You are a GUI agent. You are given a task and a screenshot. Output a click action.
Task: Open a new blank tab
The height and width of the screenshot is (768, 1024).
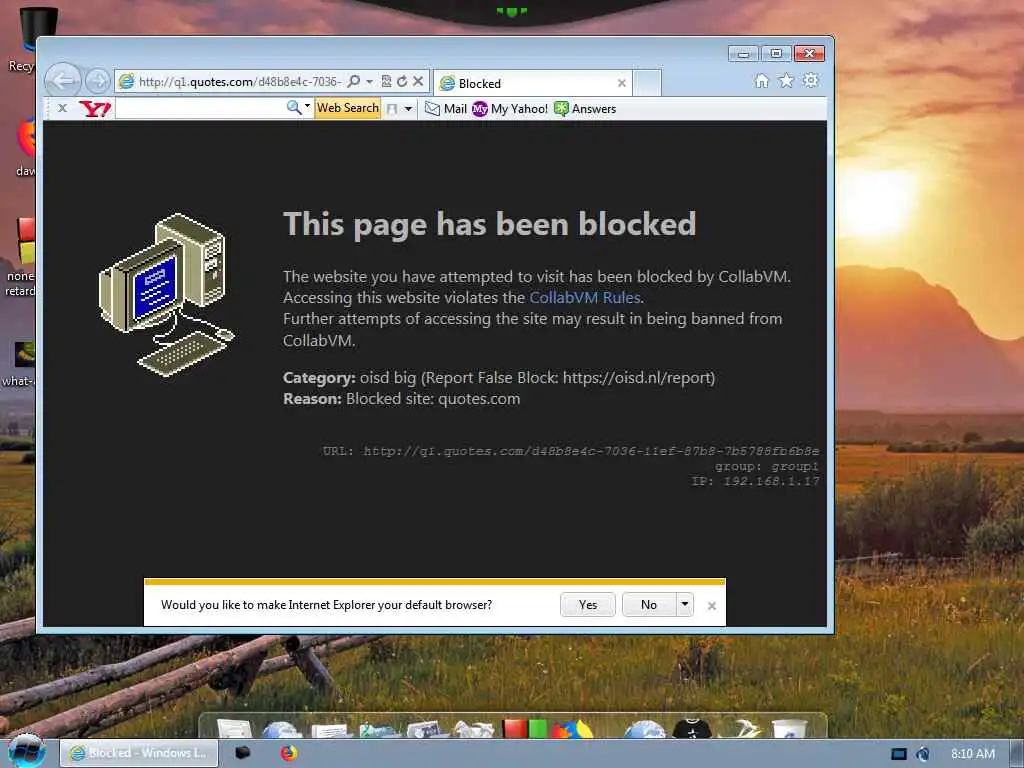648,83
